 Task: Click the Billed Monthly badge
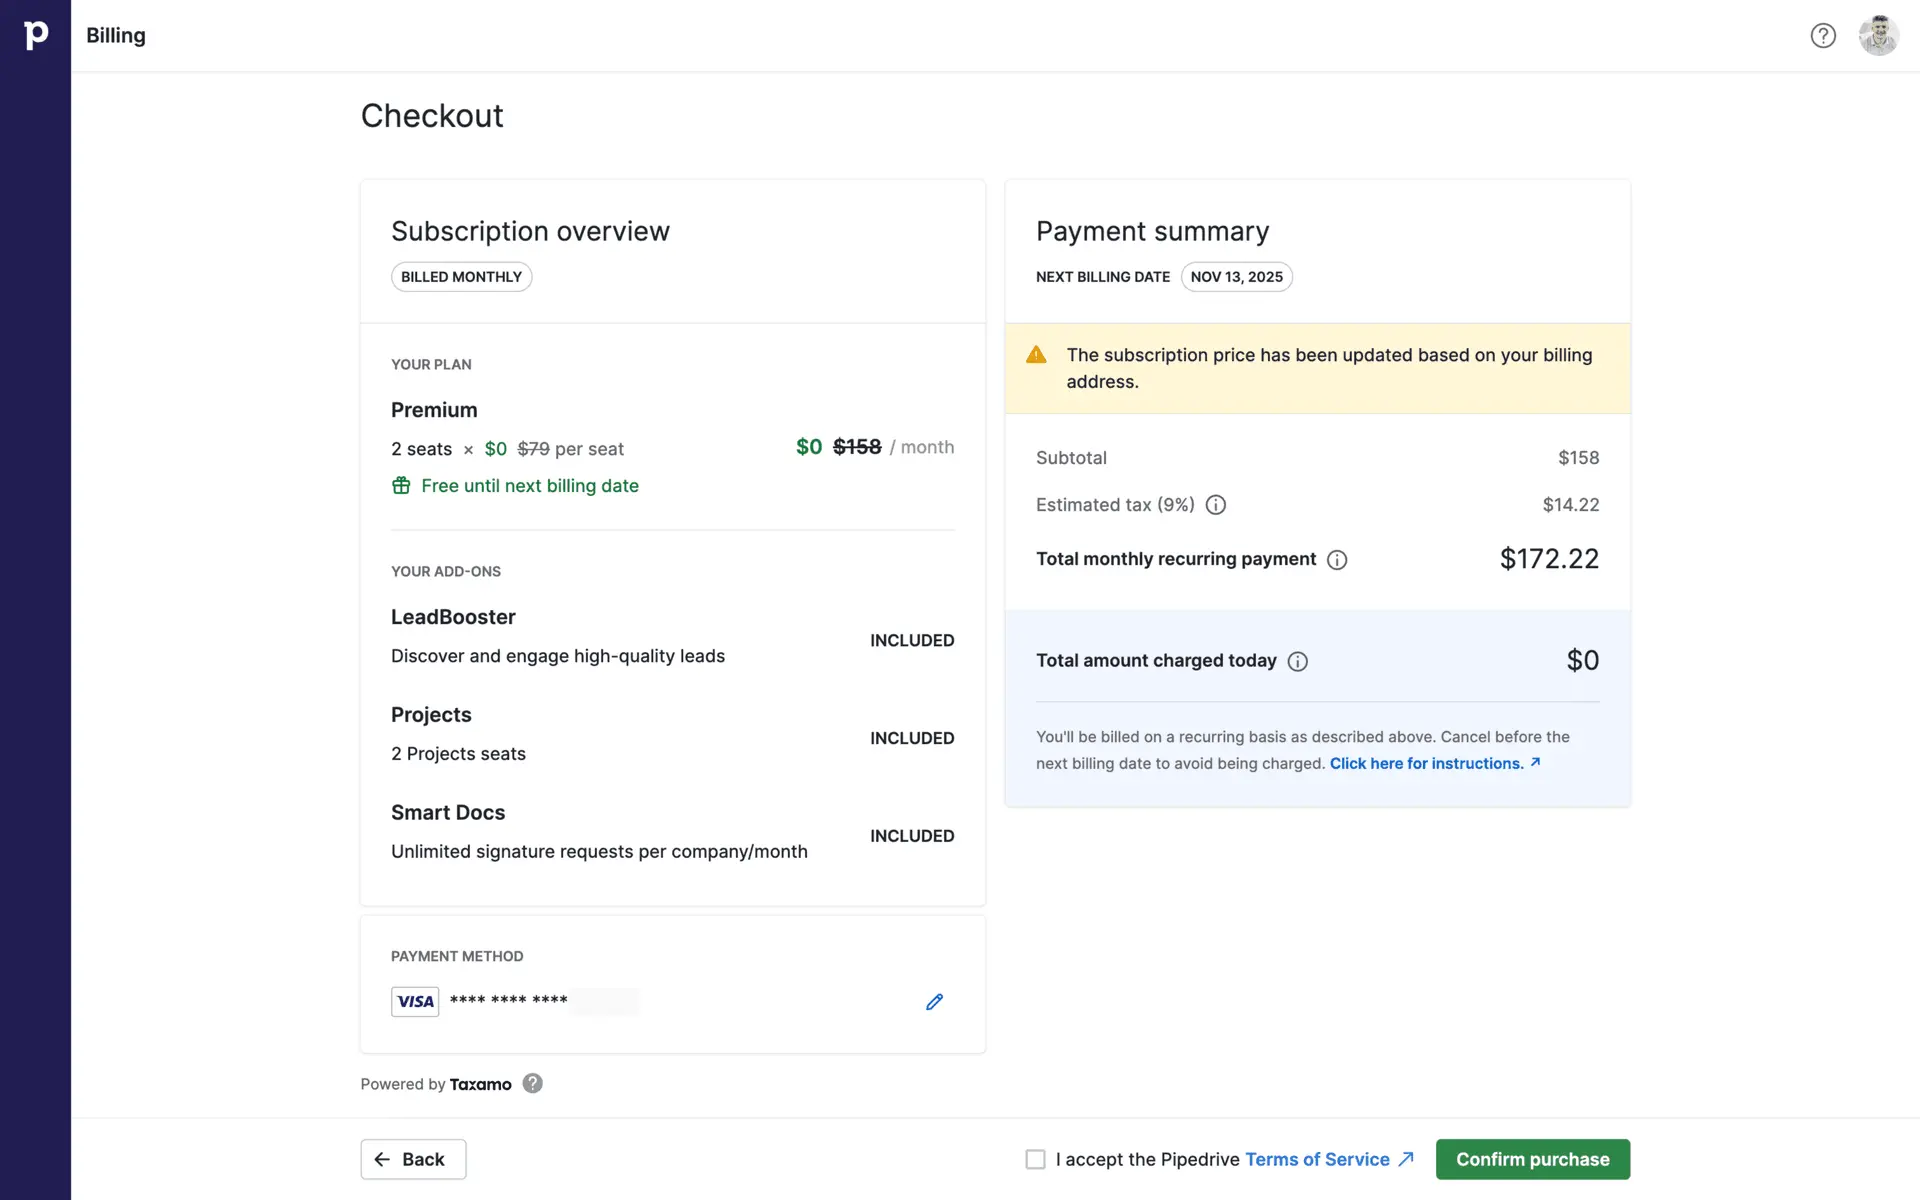point(461,277)
